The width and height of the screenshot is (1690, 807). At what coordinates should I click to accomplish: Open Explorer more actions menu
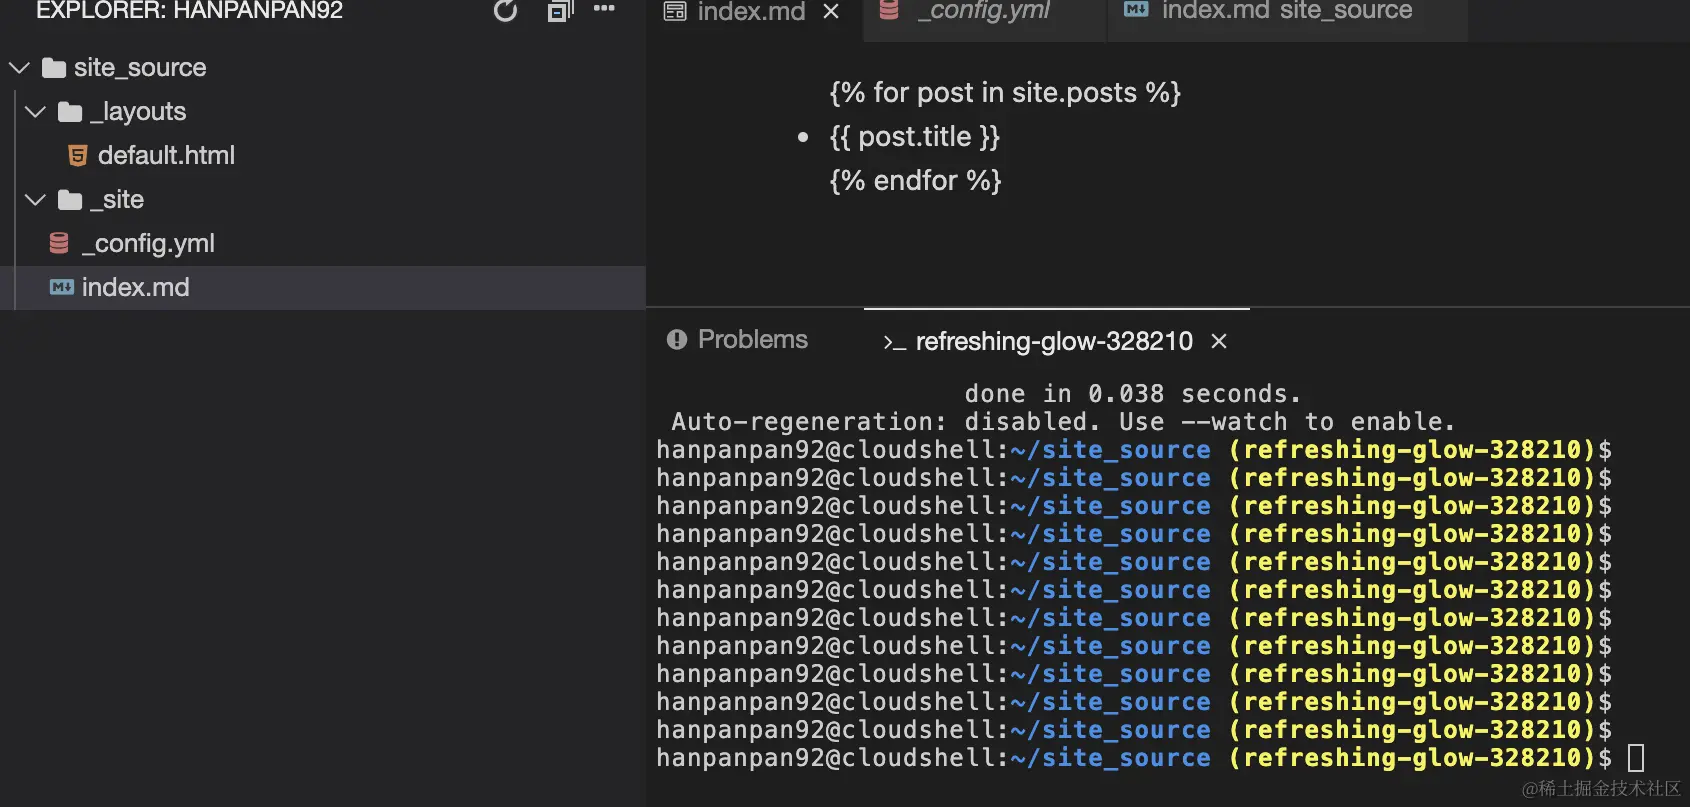[604, 9]
